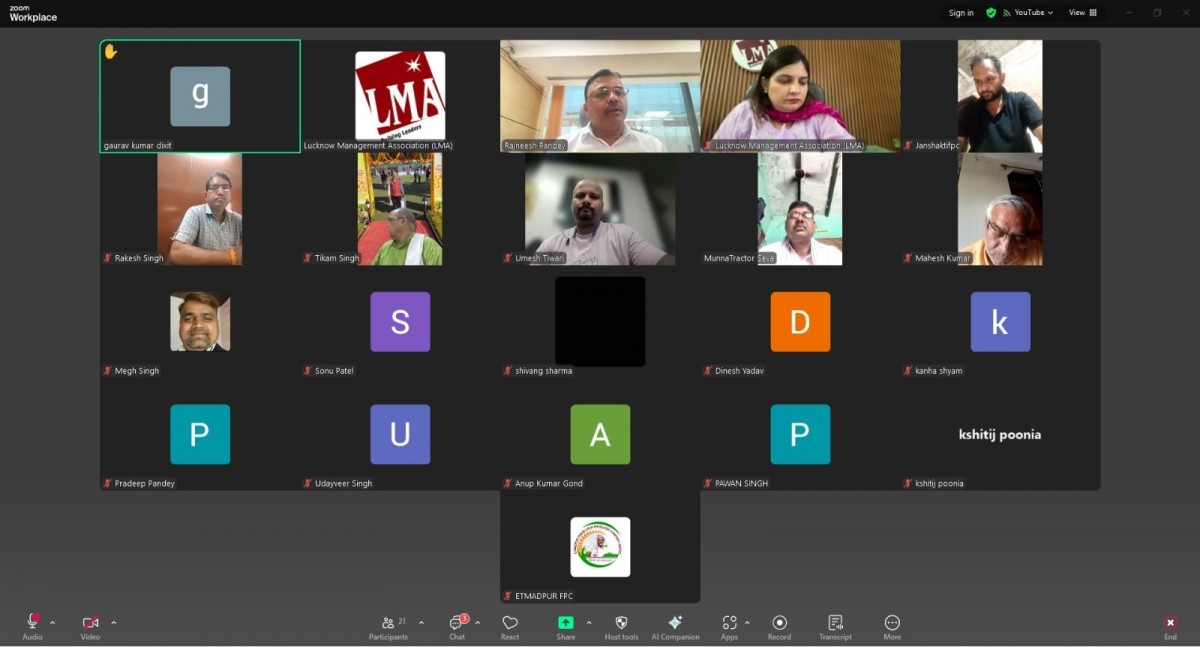This screenshot has width=1200, height=647.
Task: Expand the Share options arrow
Action: coord(588,623)
